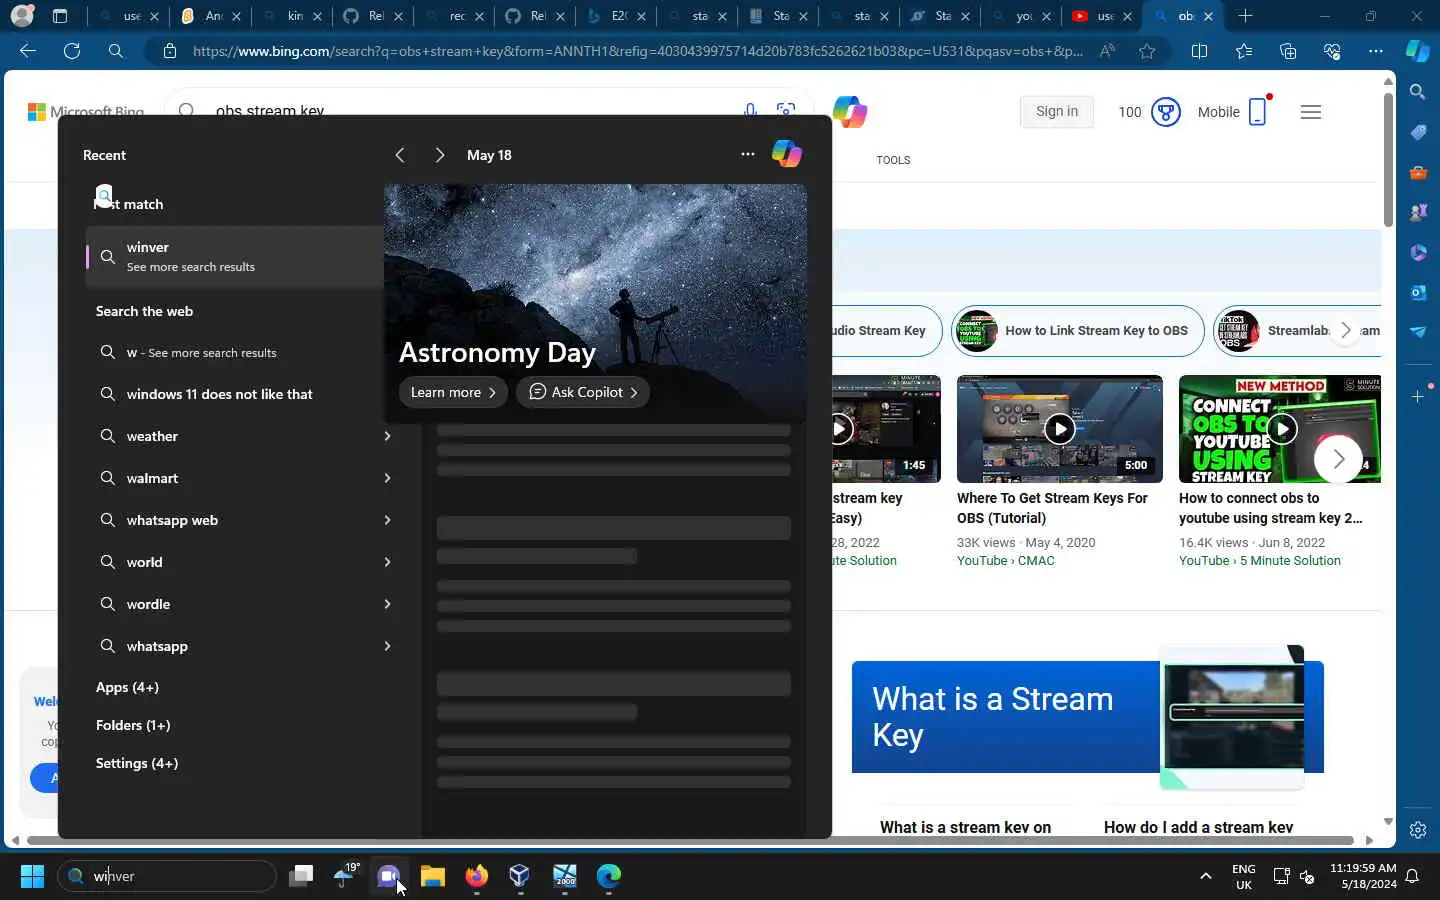Customize sidebar with the plus icon

point(1418,397)
